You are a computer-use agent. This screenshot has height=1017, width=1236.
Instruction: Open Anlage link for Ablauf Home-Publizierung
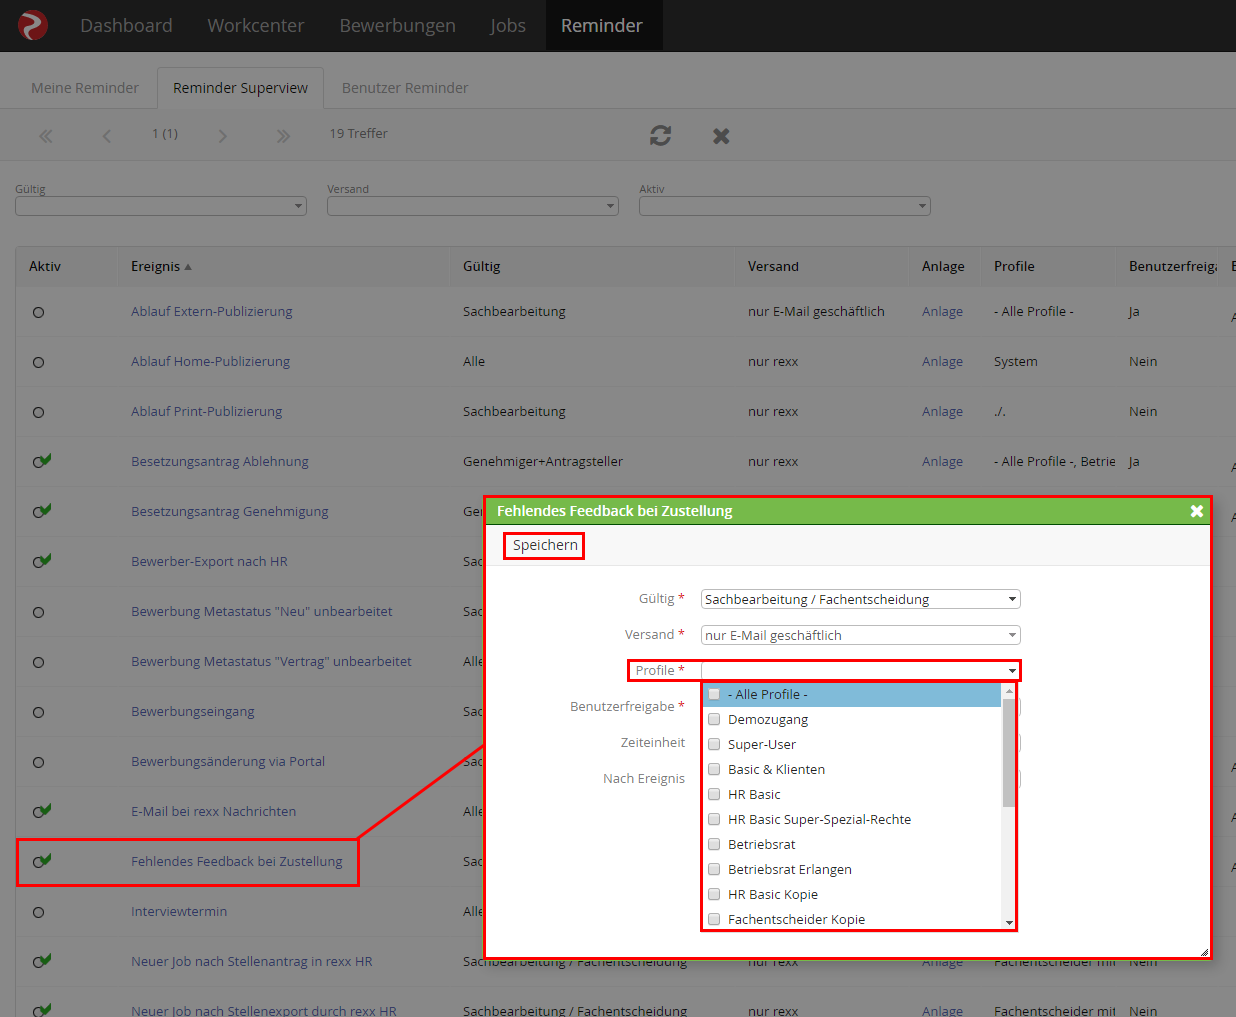pos(942,362)
